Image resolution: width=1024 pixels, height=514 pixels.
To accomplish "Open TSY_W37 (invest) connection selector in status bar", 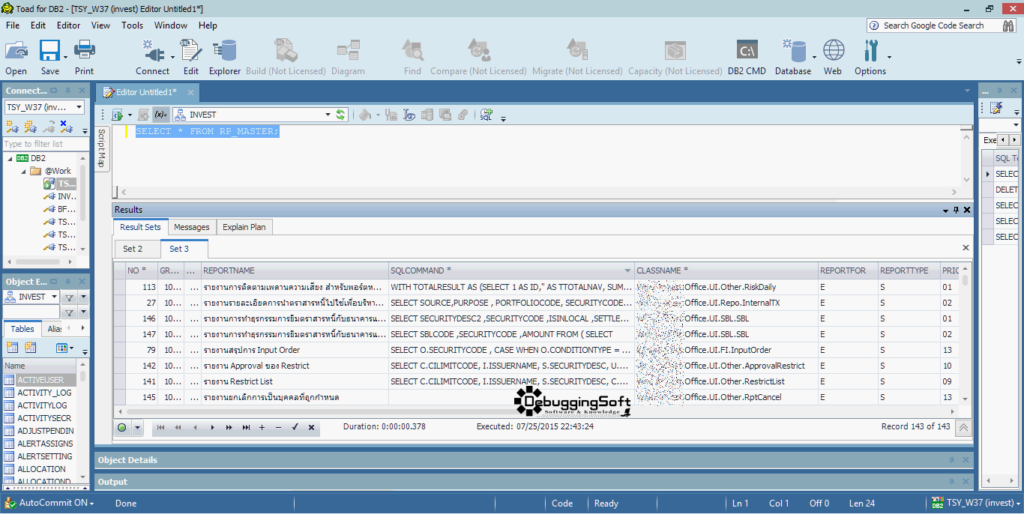I will tap(976, 503).
